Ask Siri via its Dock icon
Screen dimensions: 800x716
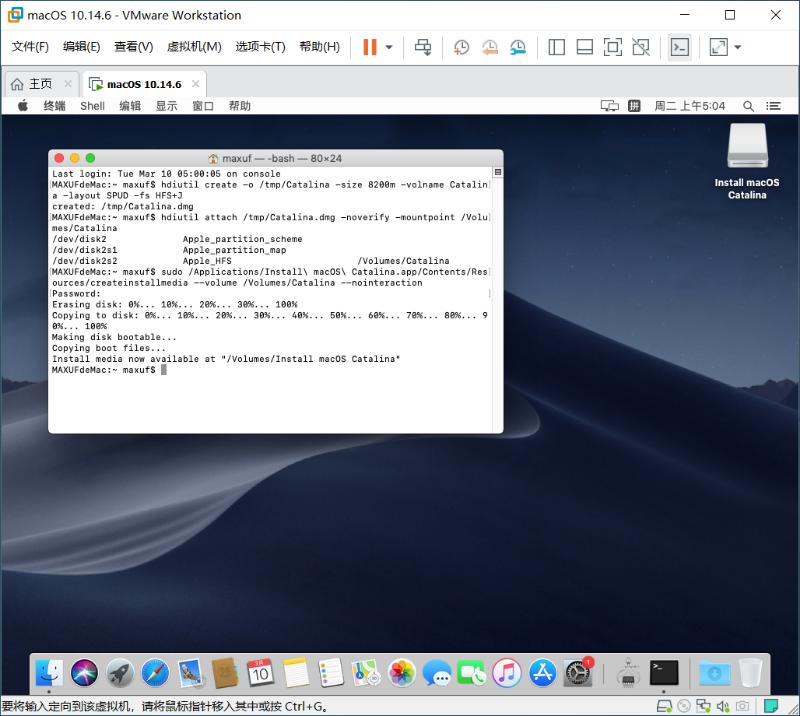coord(84,674)
